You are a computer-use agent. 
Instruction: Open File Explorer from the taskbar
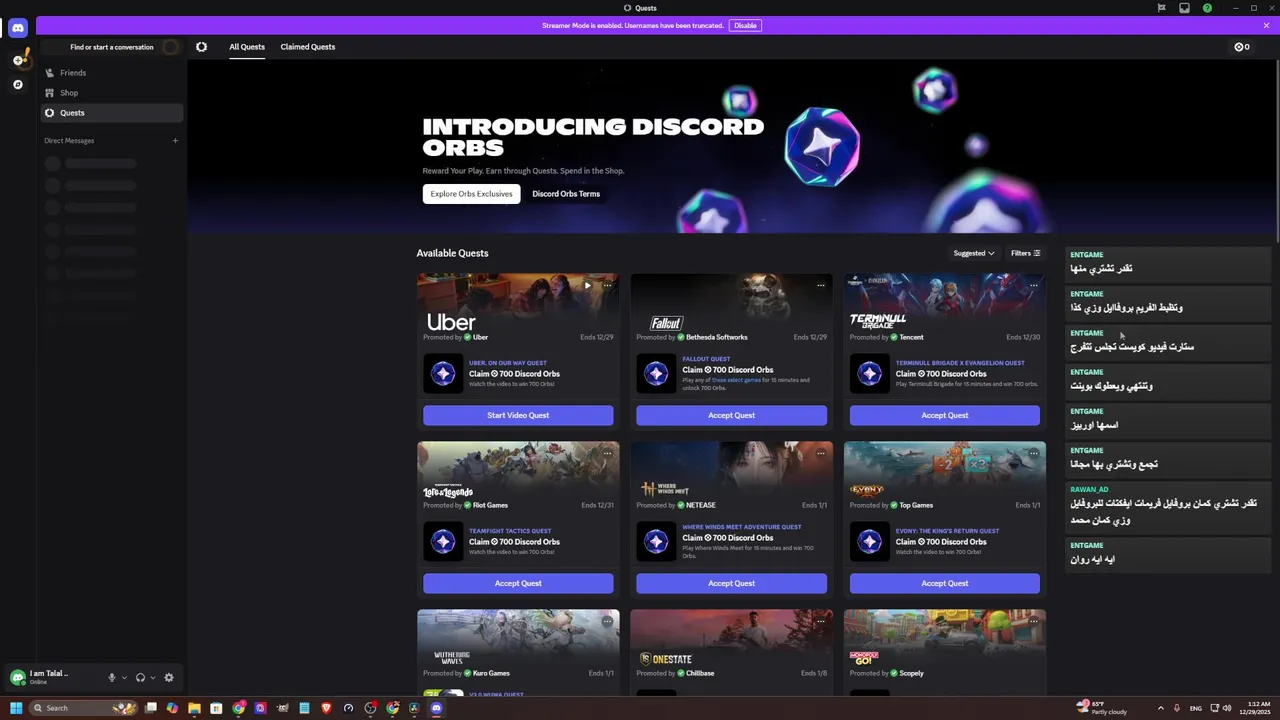194,708
